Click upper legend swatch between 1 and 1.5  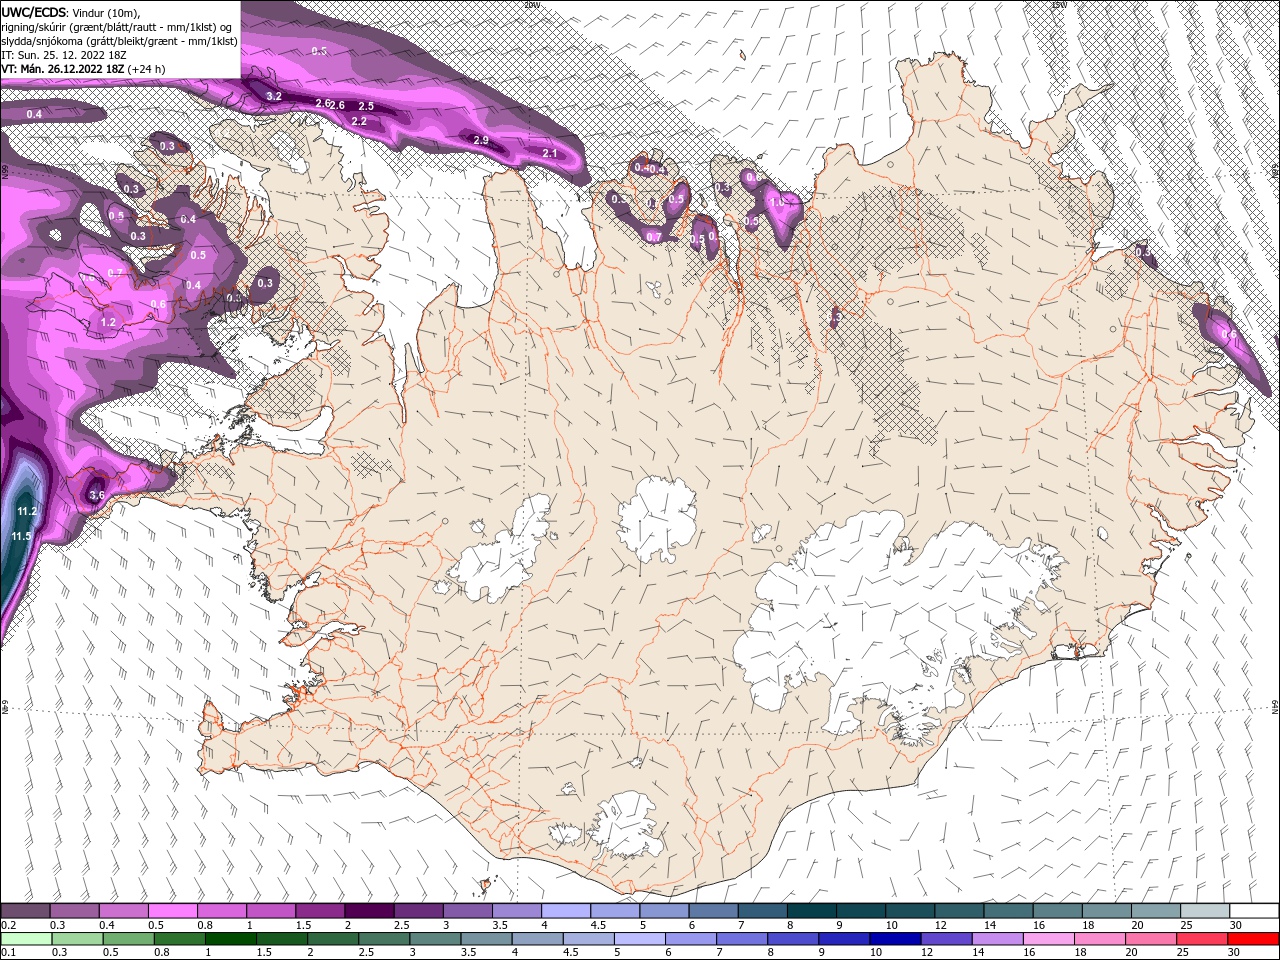(x=271, y=911)
